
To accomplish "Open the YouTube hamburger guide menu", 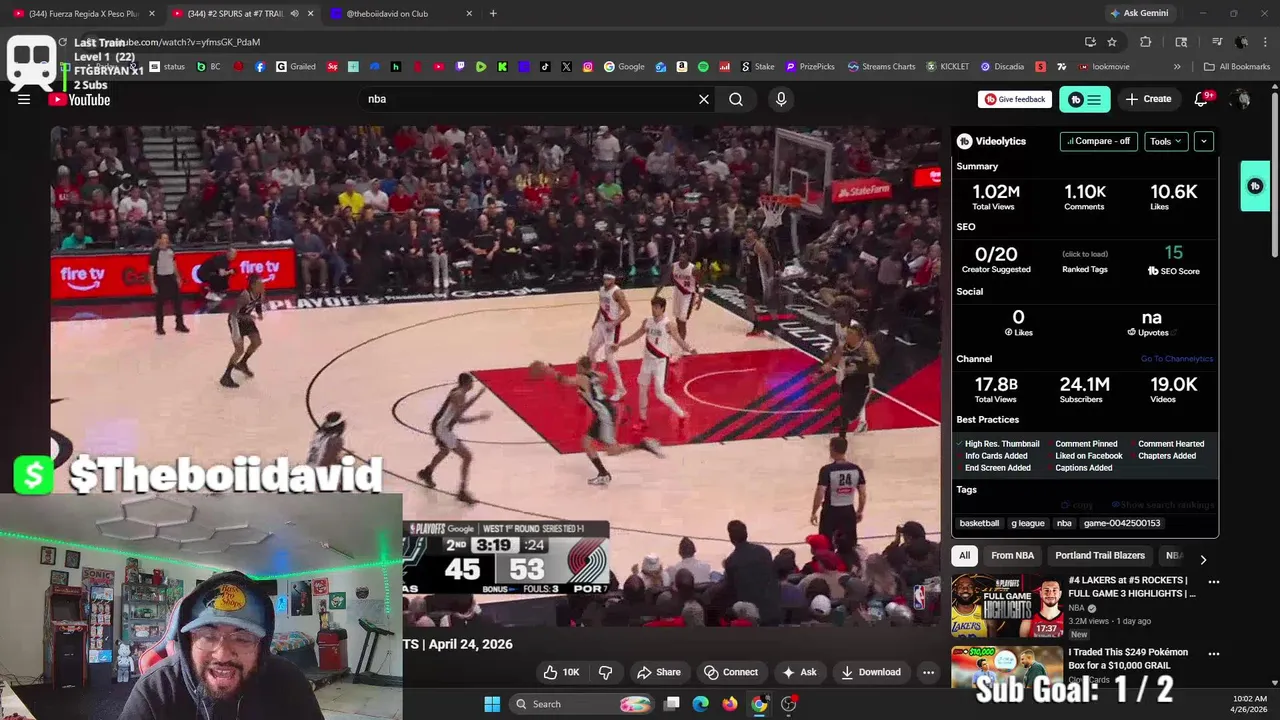I will click(x=24, y=99).
